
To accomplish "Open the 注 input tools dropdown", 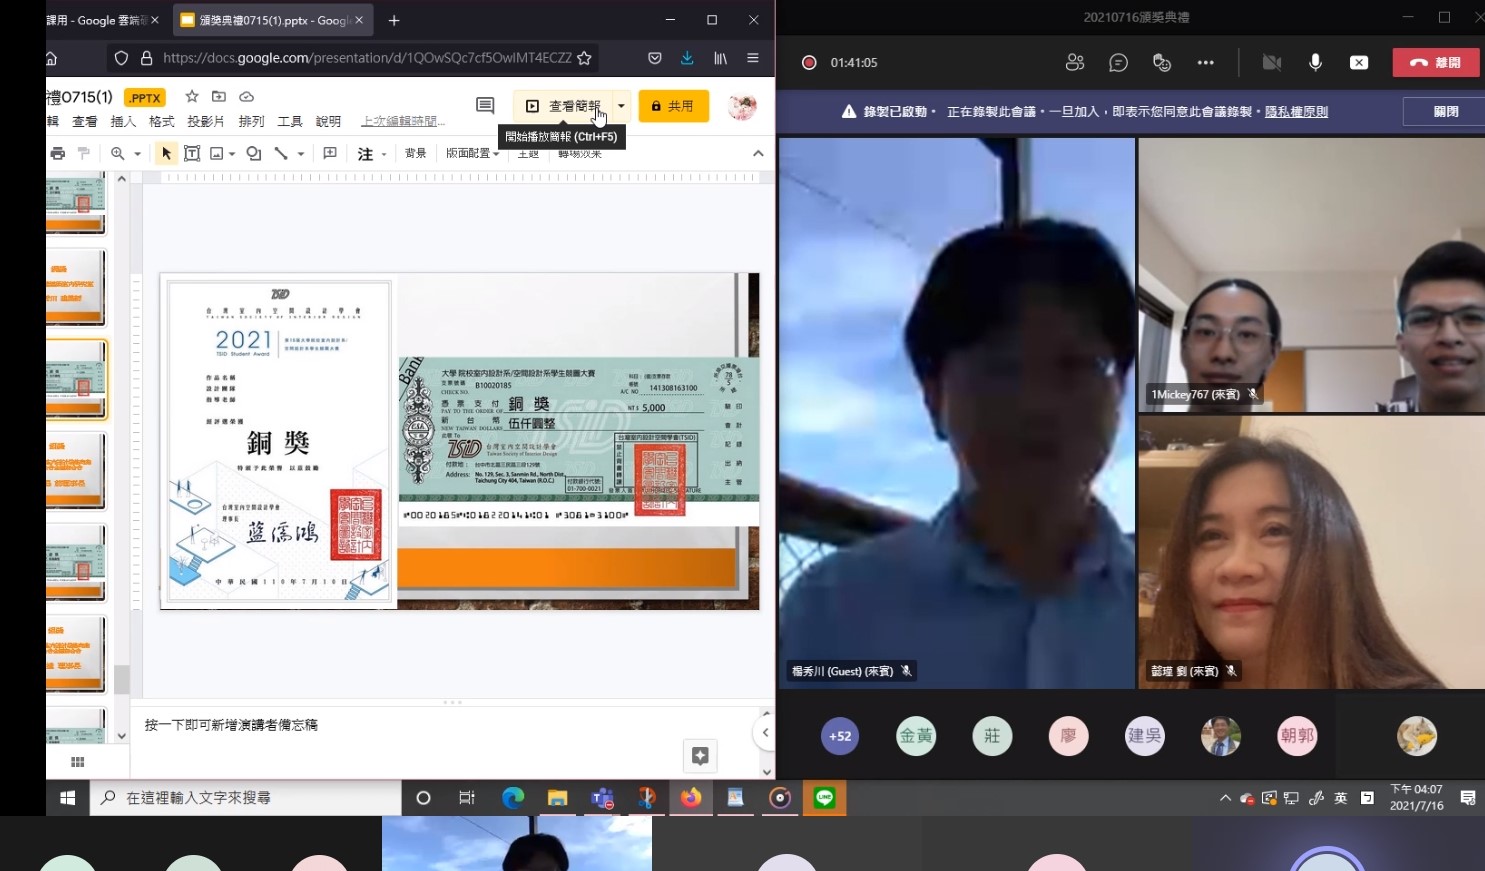I will click(x=371, y=154).
